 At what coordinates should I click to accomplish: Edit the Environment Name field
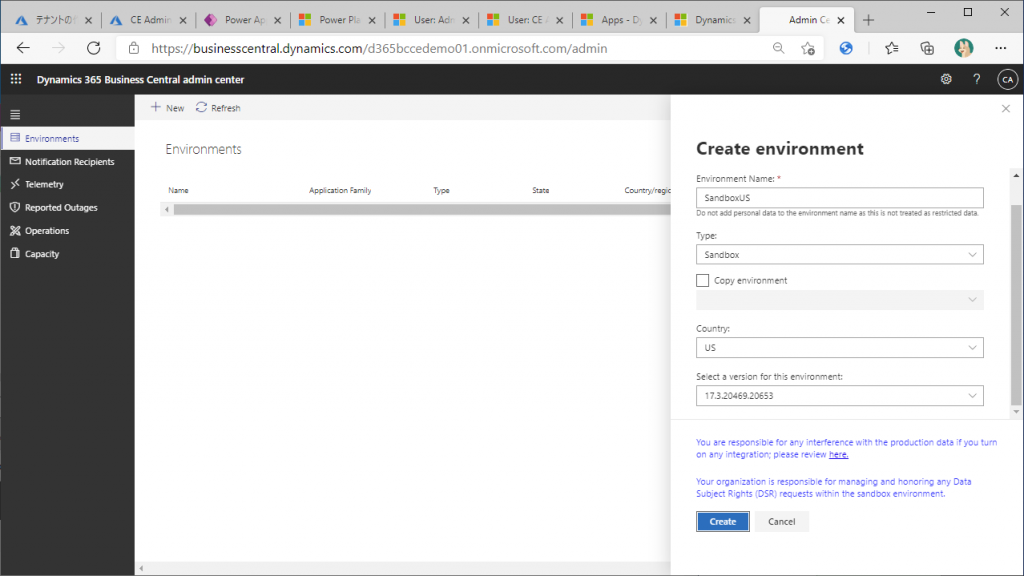coord(839,198)
